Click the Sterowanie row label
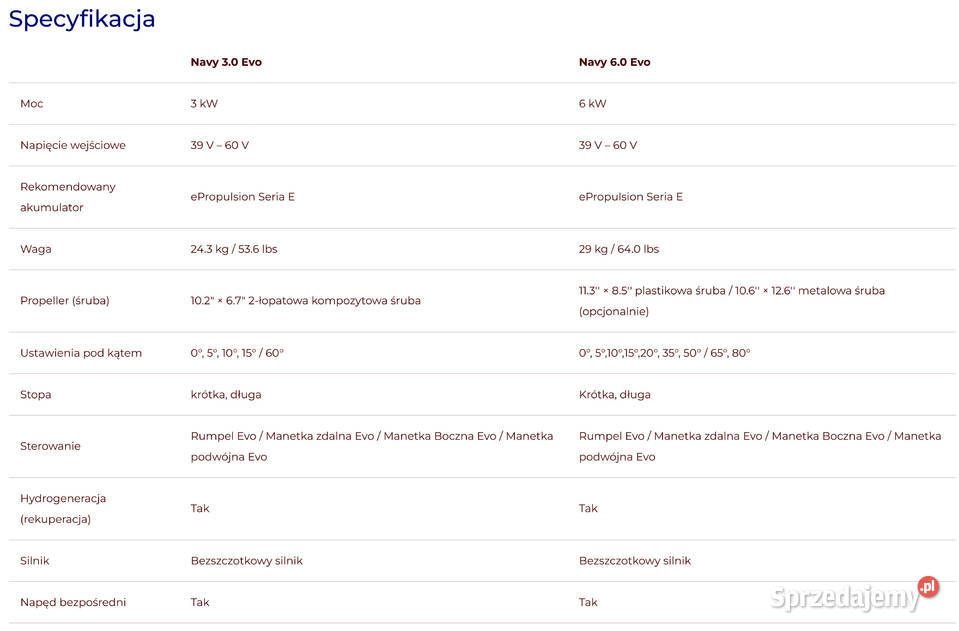Screen dimensions: 959x631 coord(50,446)
